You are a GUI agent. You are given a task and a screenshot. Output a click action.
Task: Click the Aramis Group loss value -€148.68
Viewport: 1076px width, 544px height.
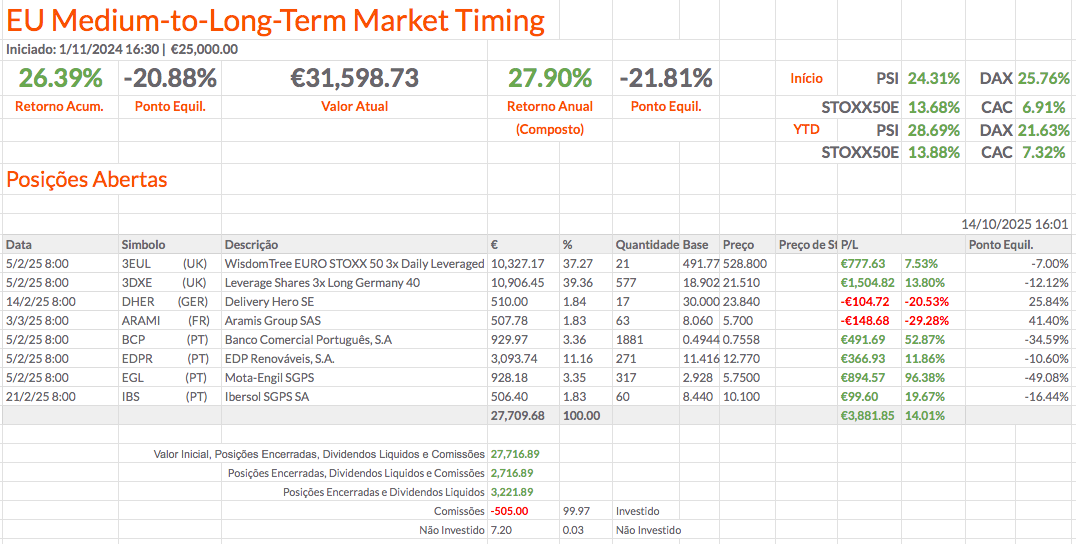864,320
